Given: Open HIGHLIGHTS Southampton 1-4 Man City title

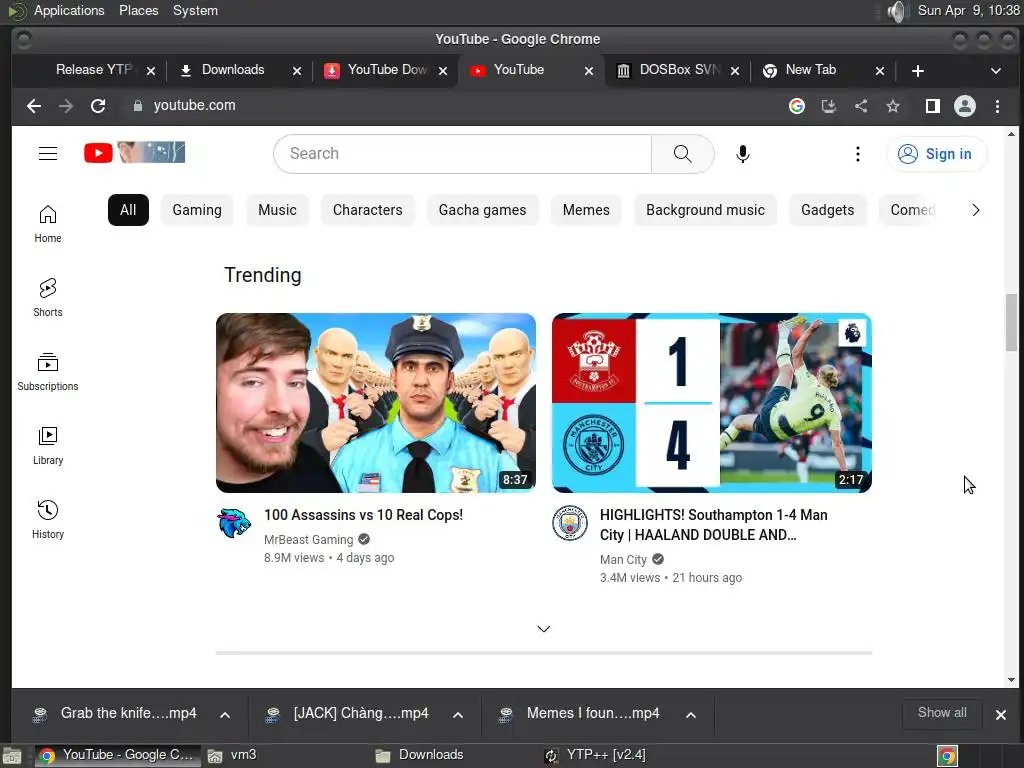Looking at the screenshot, I should 714,525.
